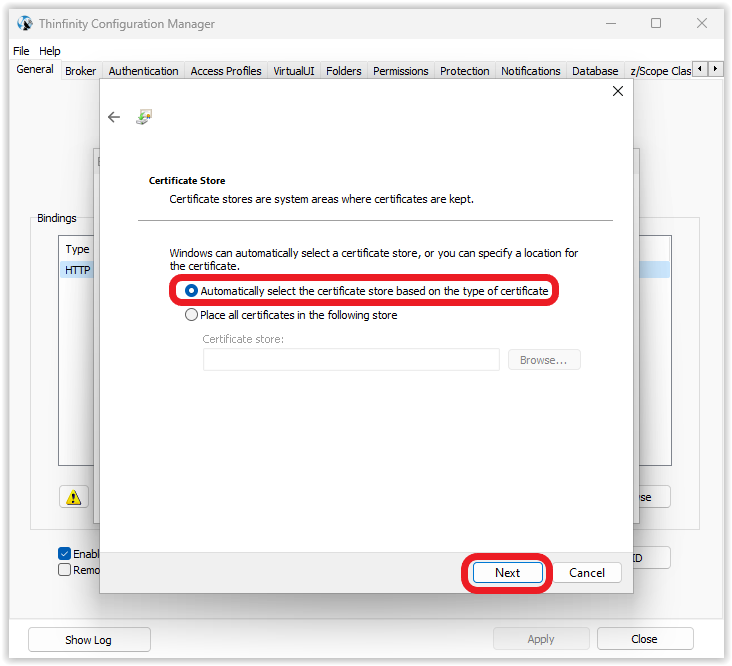732x666 pixels.
Task: Open the z/Scope Clas tab
Action: pyautogui.click(x=660, y=71)
